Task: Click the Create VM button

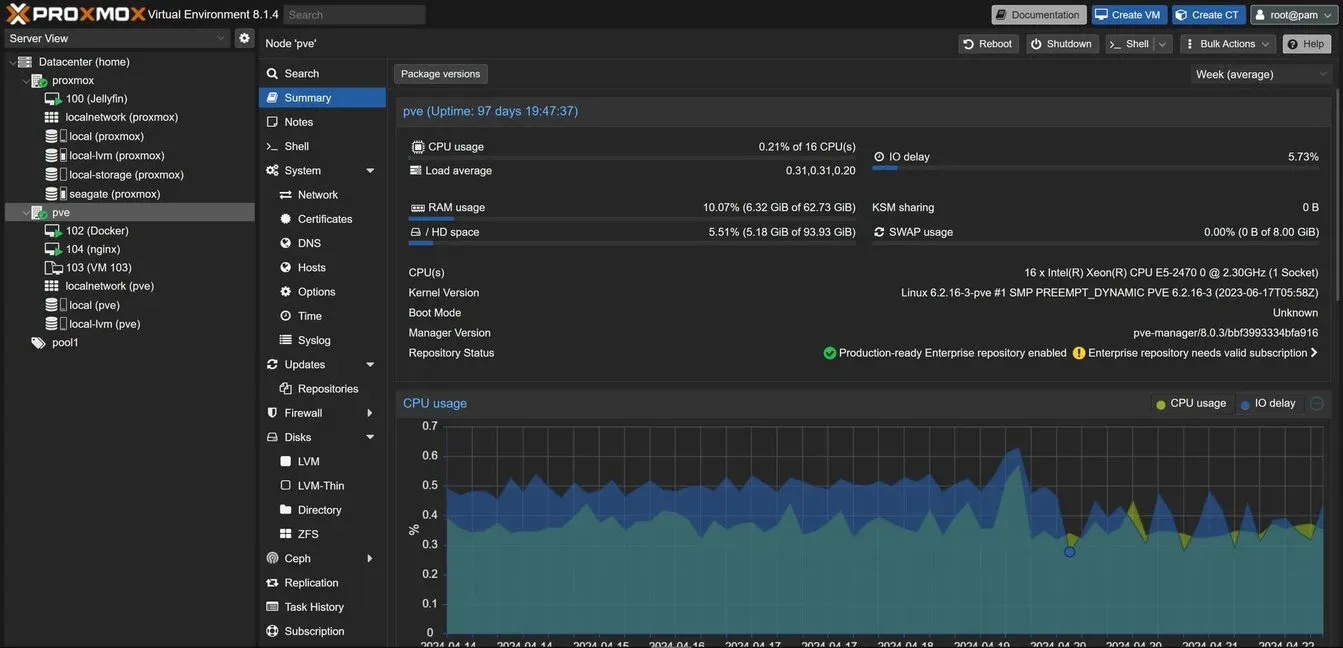Action: click(x=1128, y=15)
